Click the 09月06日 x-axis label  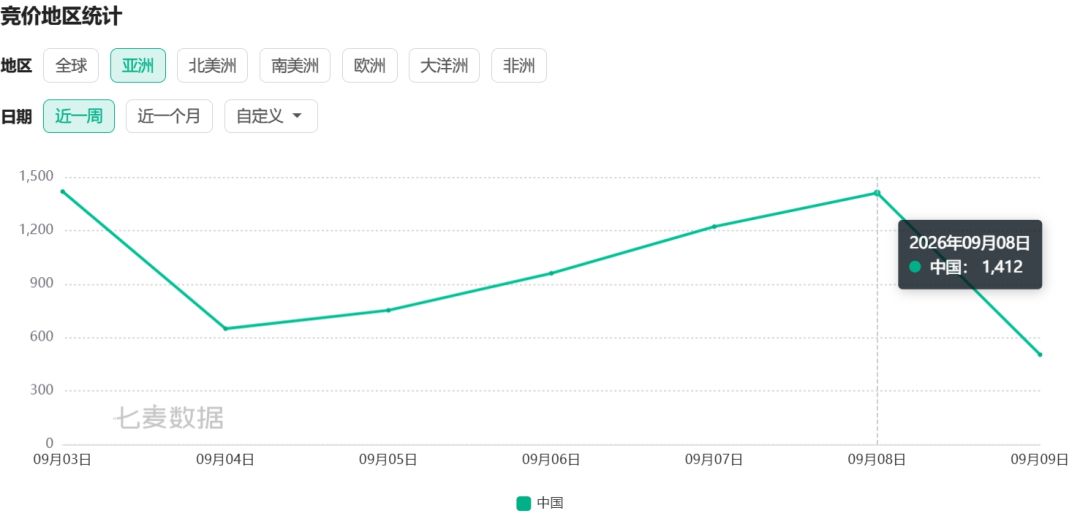pyautogui.click(x=550, y=460)
